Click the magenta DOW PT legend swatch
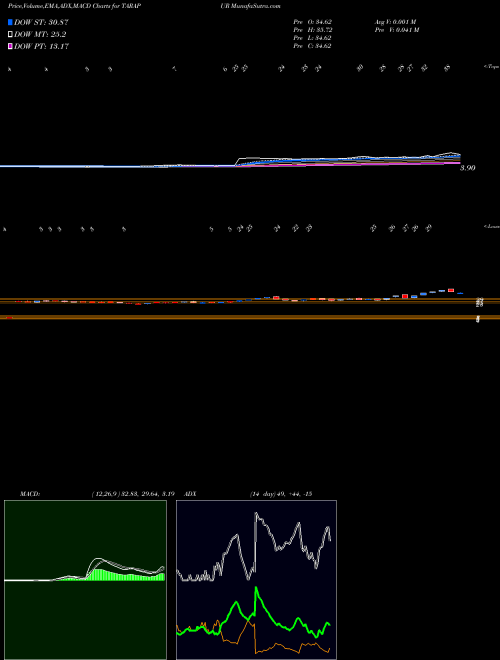Screen dimensions: 500x660 (x=10, y=46)
